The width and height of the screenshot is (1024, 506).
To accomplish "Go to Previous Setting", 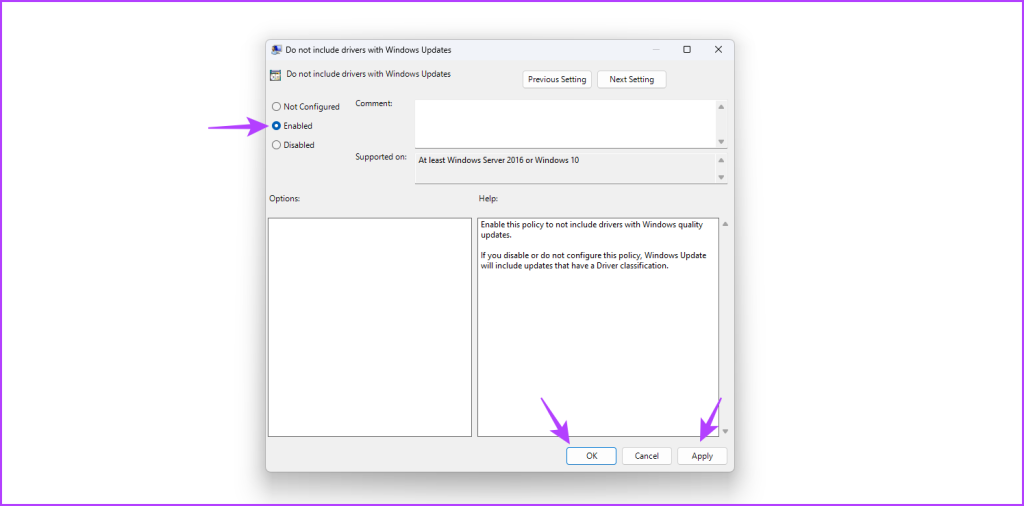I will [x=557, y=79].
